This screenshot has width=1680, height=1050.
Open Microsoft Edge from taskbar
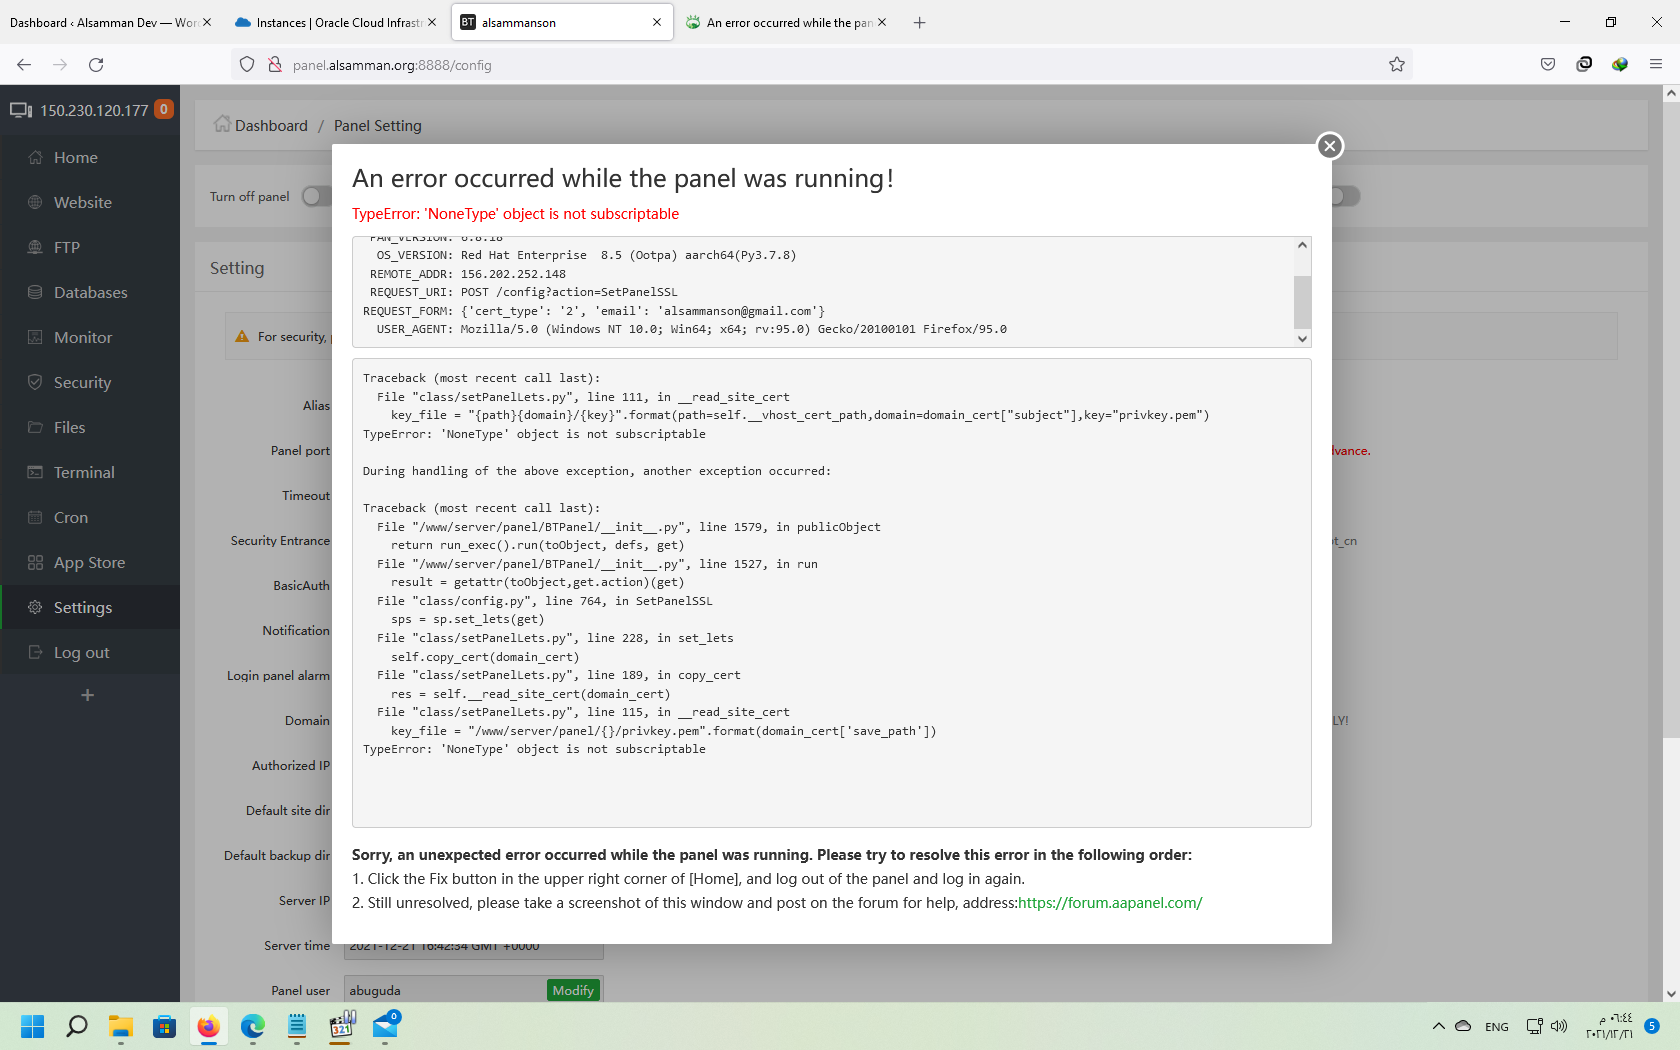[253, 1026]
